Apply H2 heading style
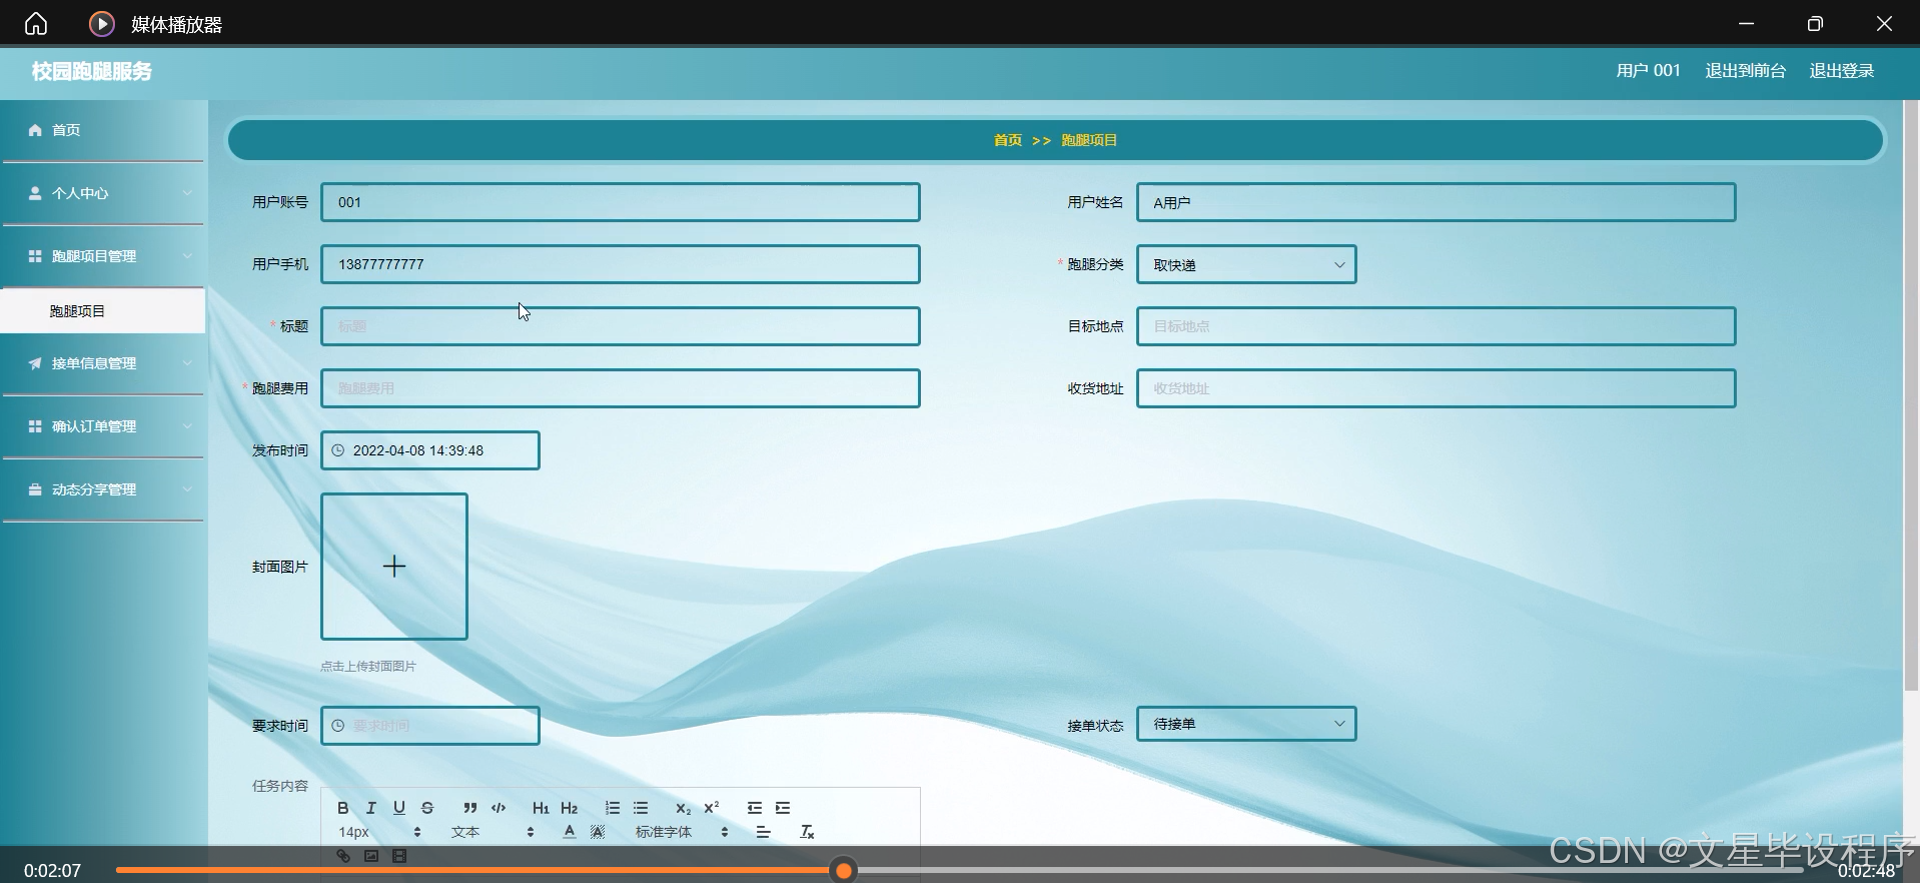Viewport: 1920px width, 883px height. click(569, 808)
